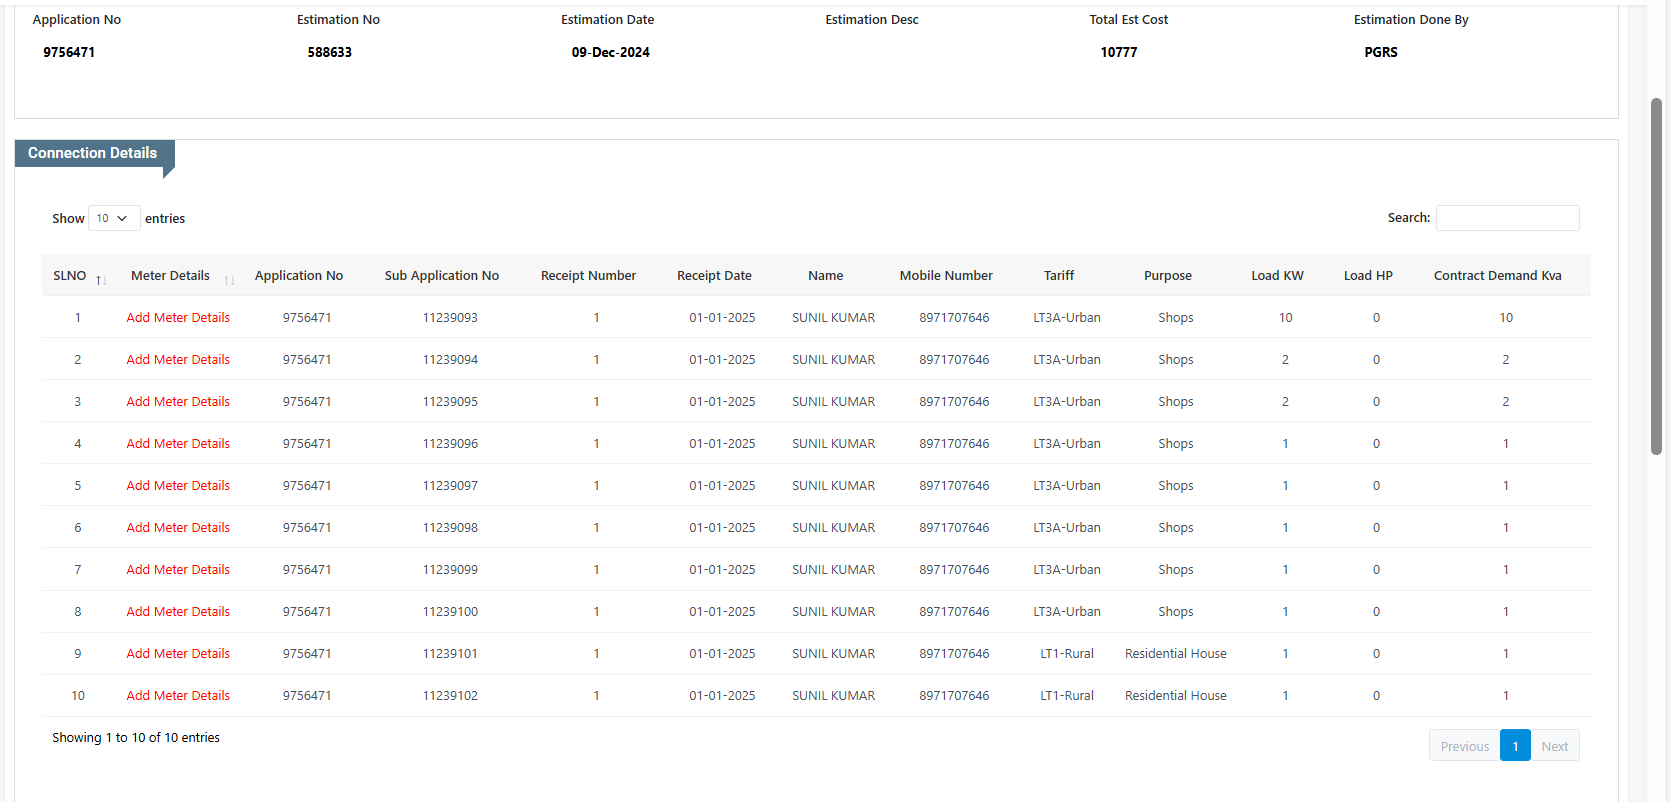Viewport: 1671px width, 802px height.
Task: Select Add Meter Details for sub application 11239096
Action: click(178, 444)
